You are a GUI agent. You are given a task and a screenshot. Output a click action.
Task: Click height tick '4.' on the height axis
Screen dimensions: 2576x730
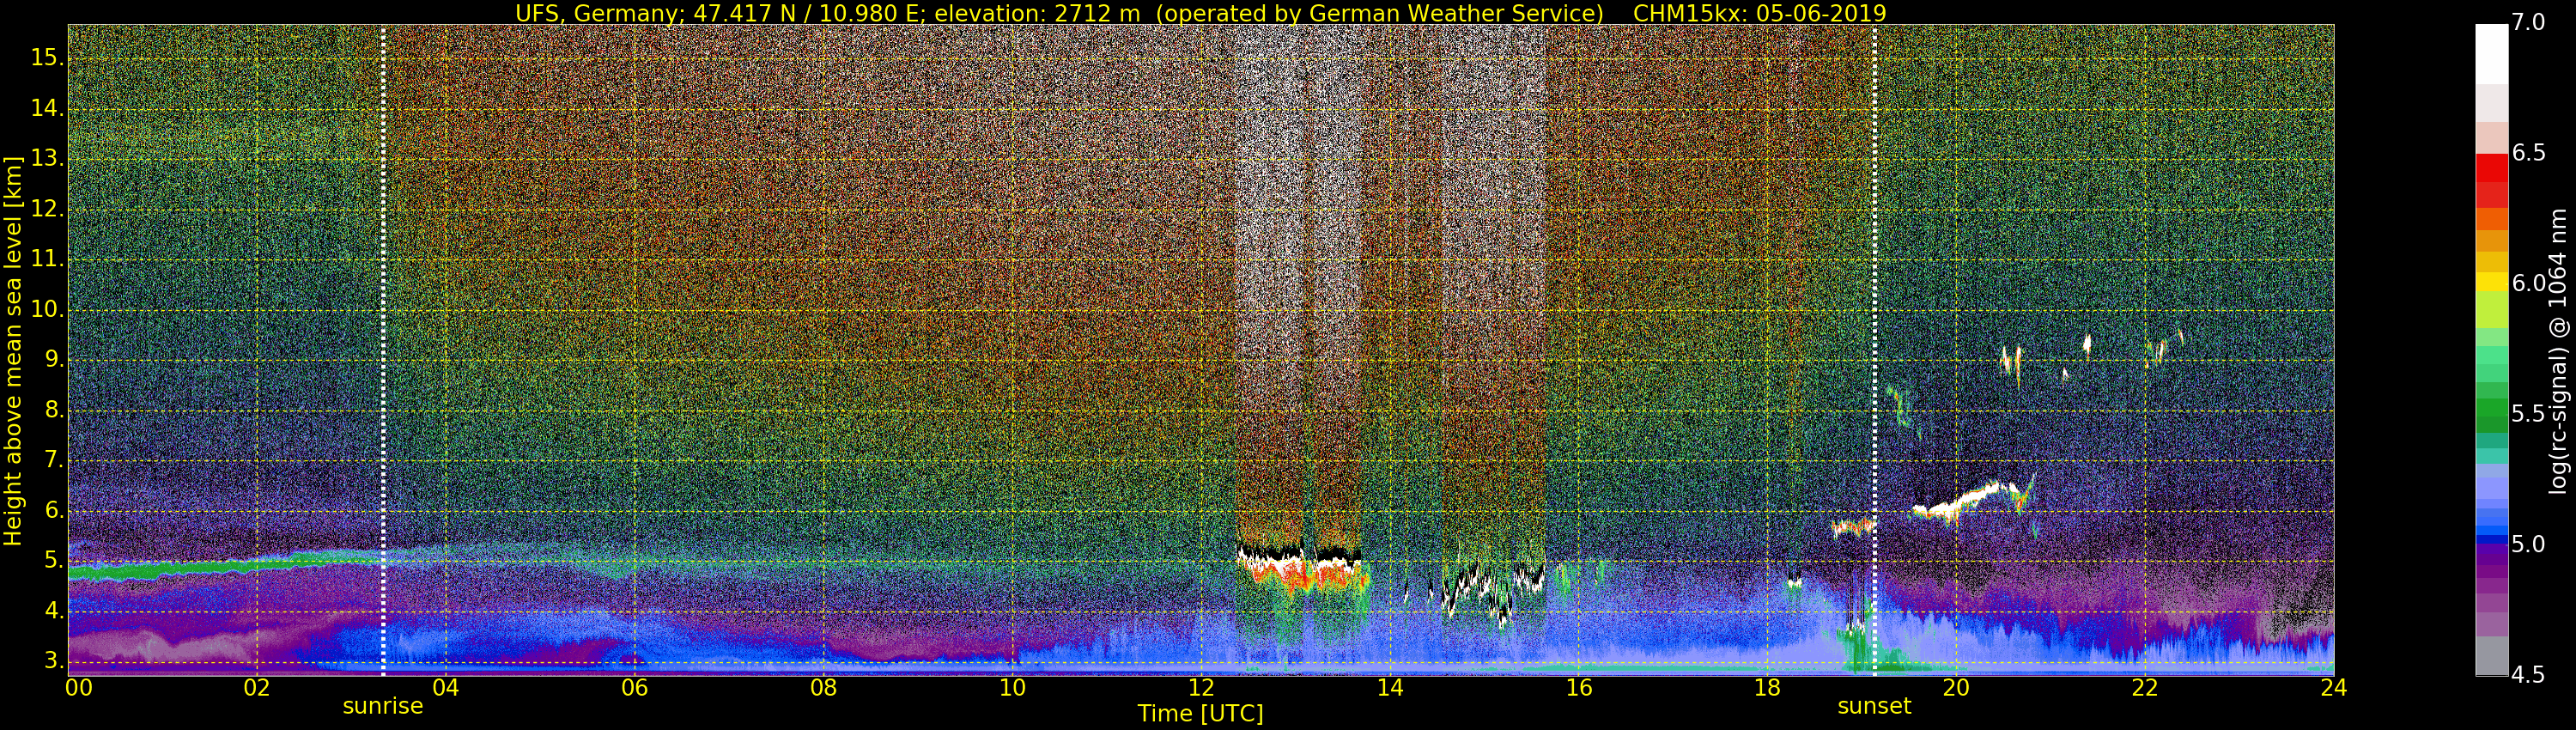pos(52,611)
